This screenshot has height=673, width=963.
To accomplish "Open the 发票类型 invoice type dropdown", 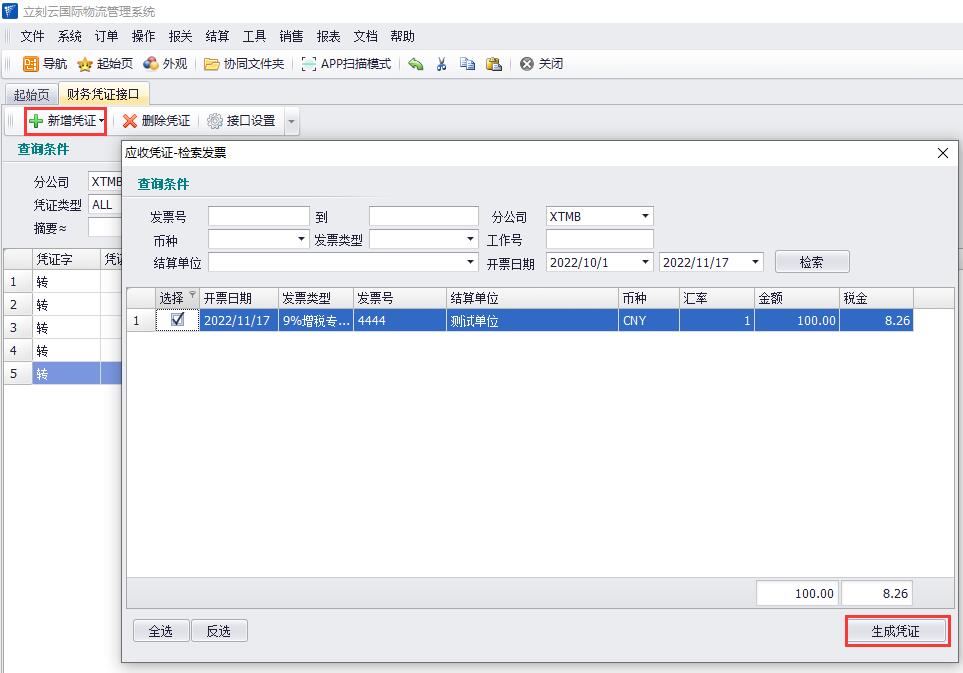I will click(471, 240).
